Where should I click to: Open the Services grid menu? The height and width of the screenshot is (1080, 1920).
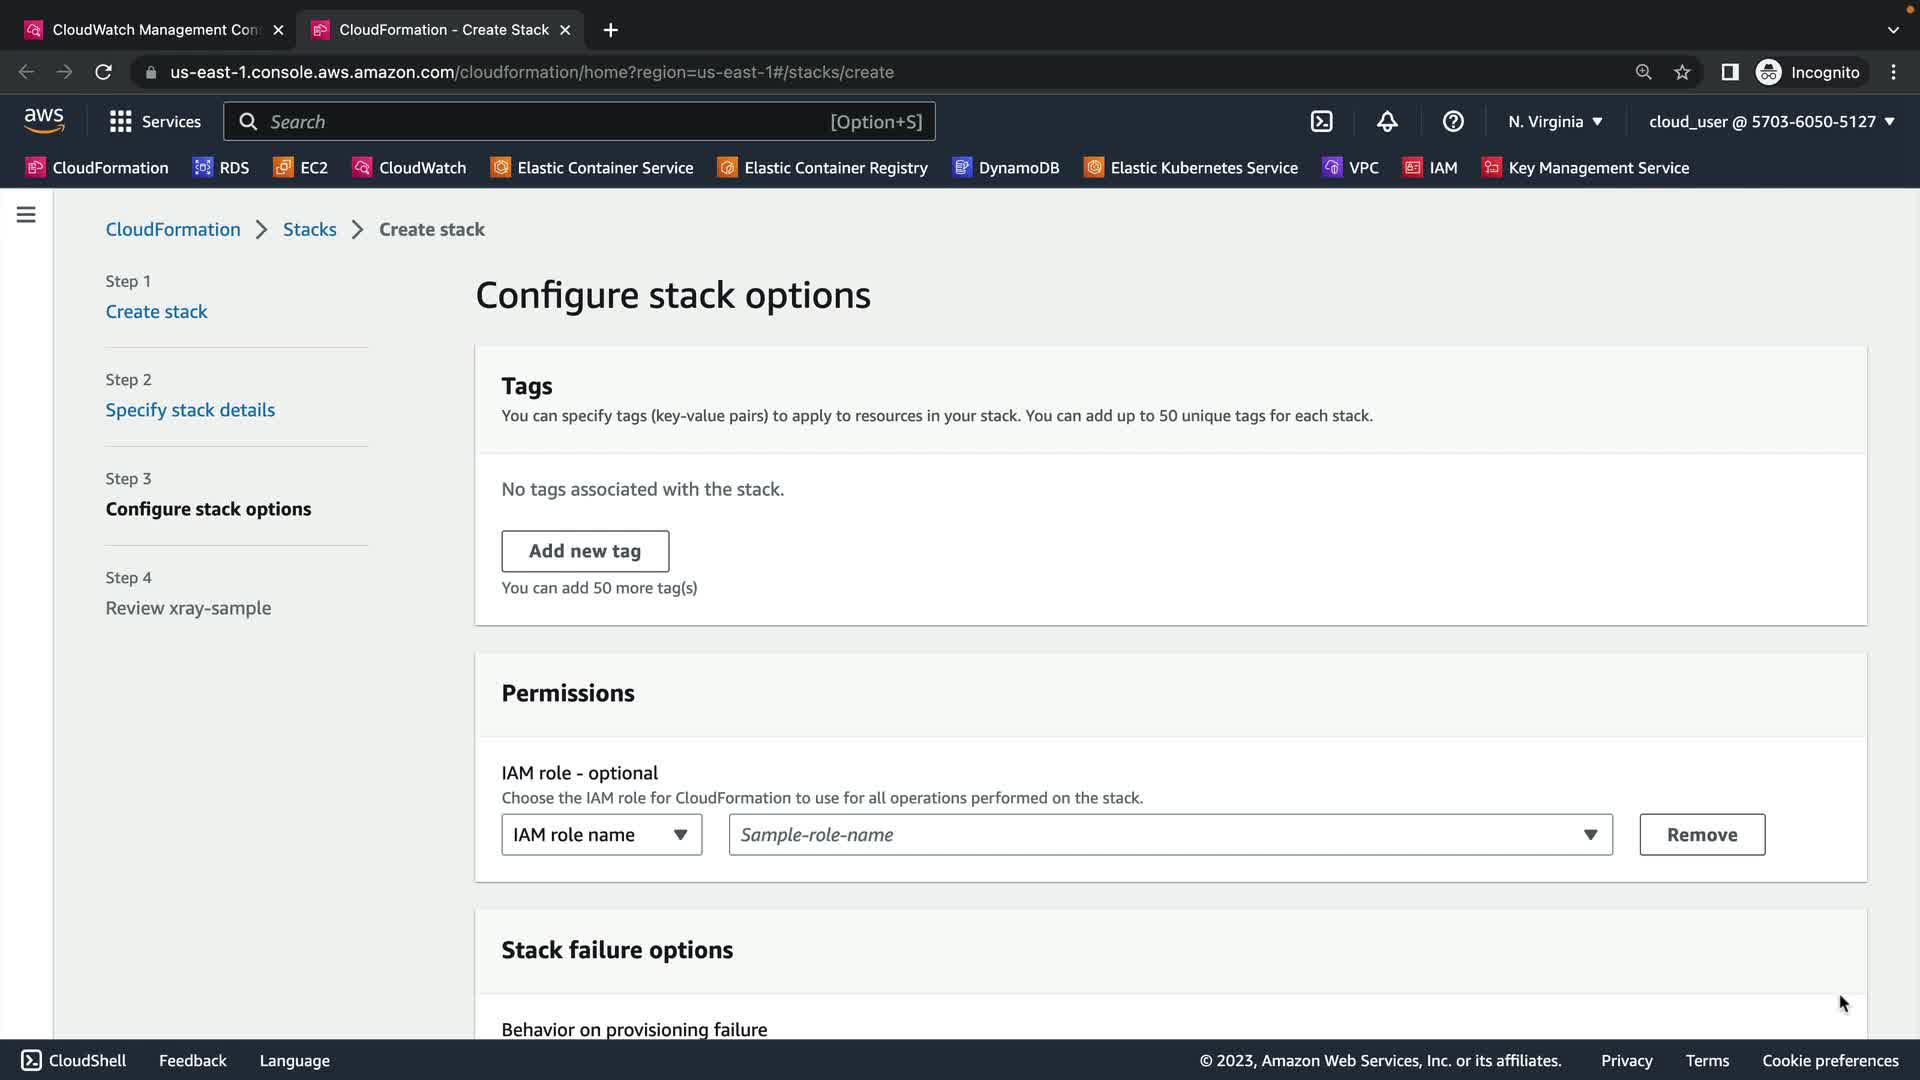tap(155, 121)
